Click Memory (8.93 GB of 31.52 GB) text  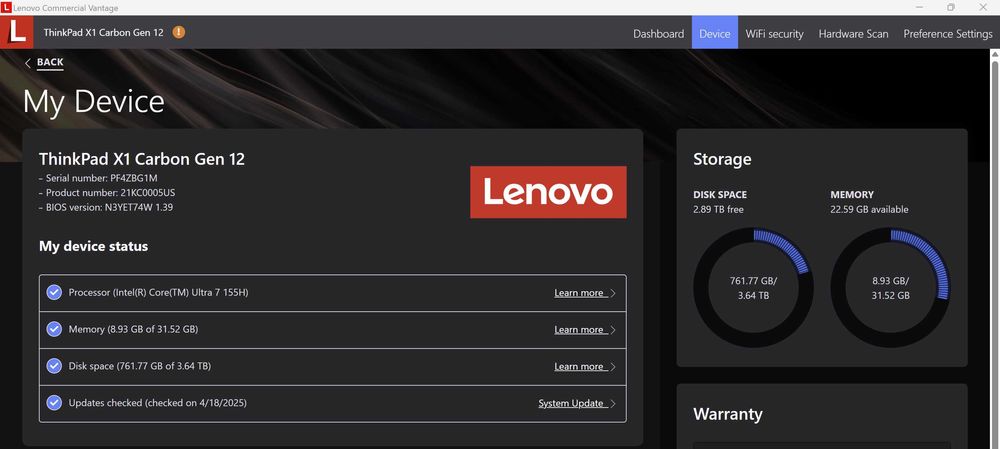[133, 330]
